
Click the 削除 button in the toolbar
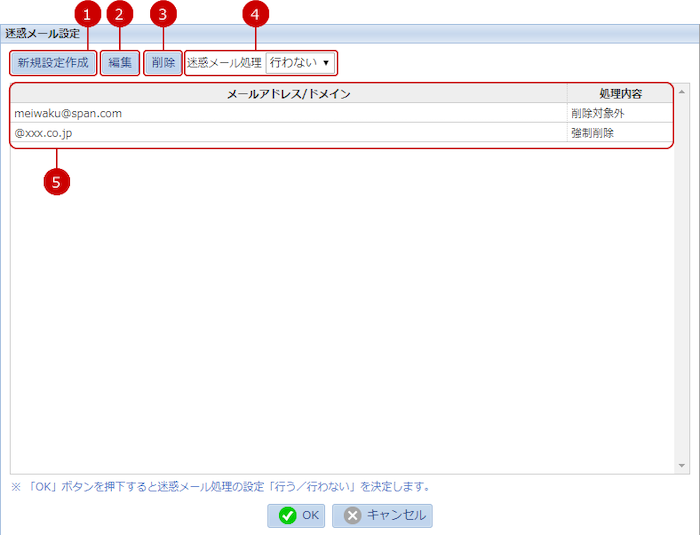(x=163, y=63)
